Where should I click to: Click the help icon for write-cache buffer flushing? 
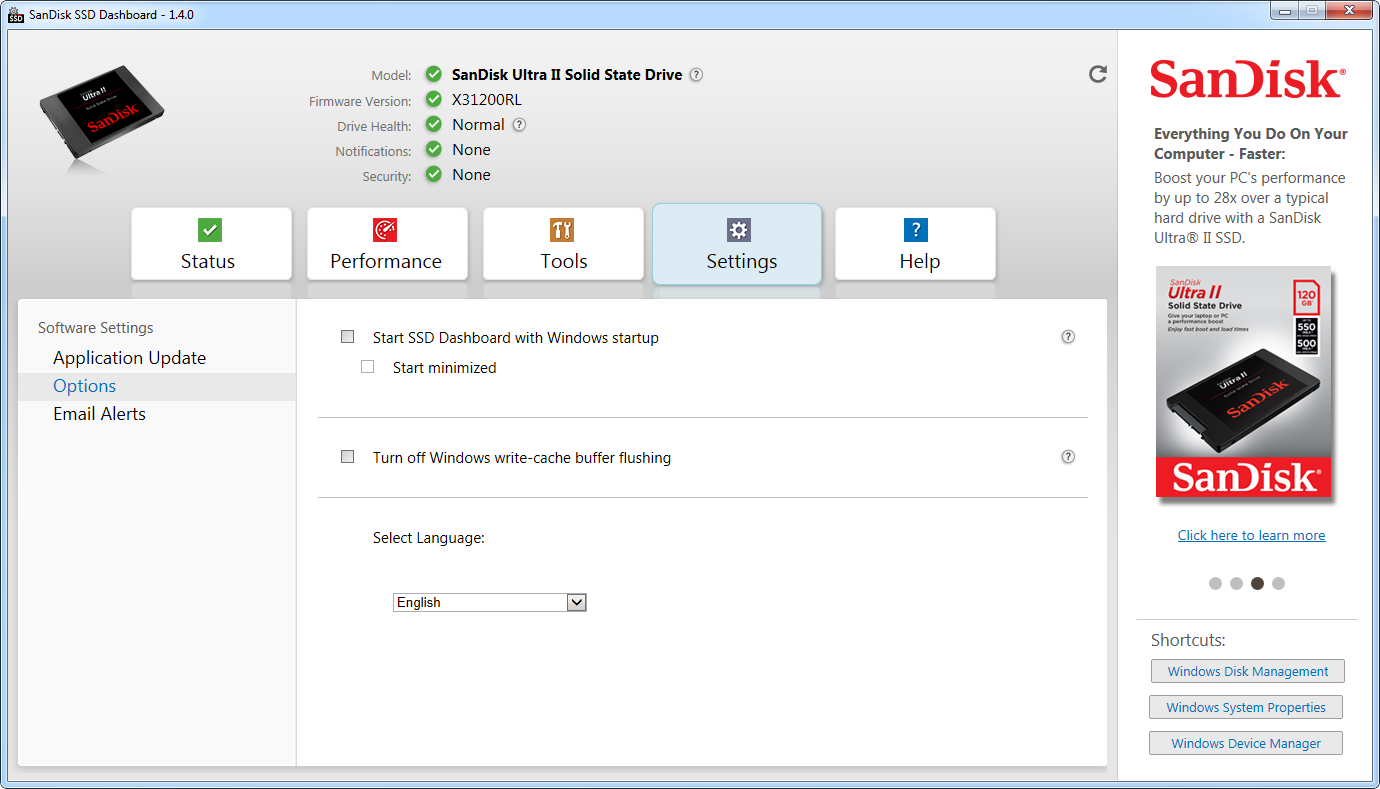[1068, 457]
